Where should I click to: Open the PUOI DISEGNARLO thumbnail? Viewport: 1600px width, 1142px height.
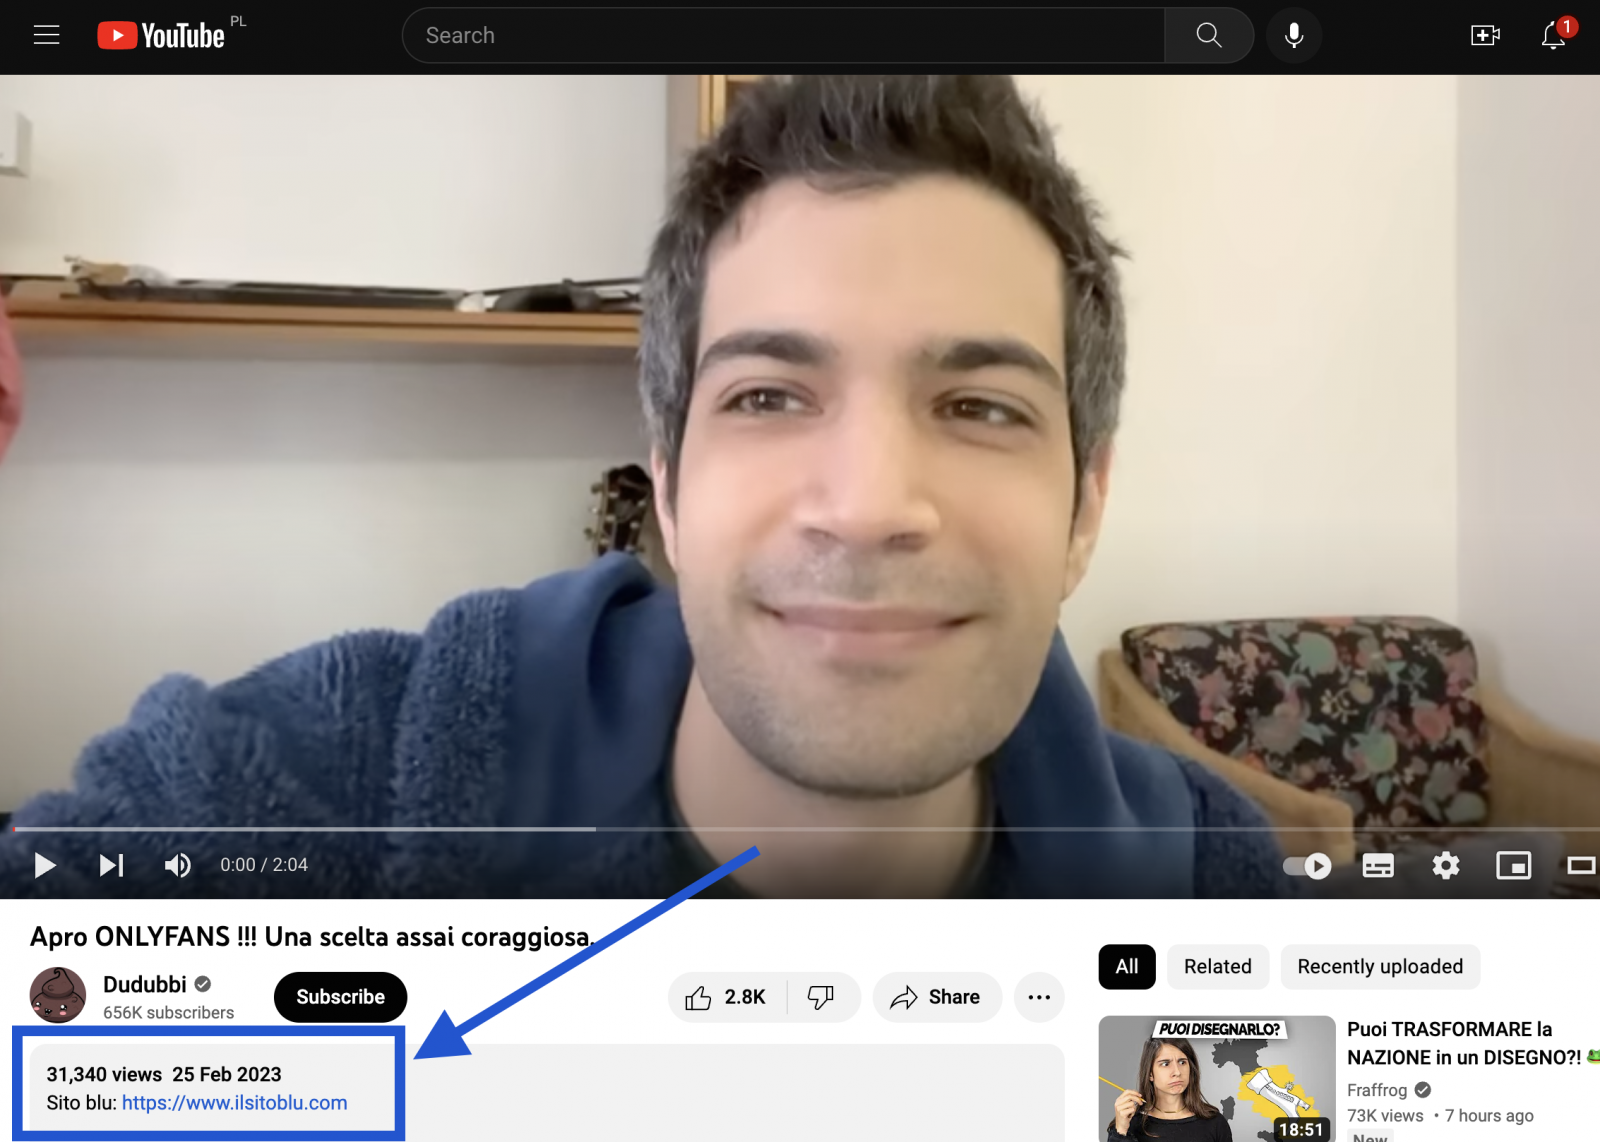click(x=1217, y=1079)
